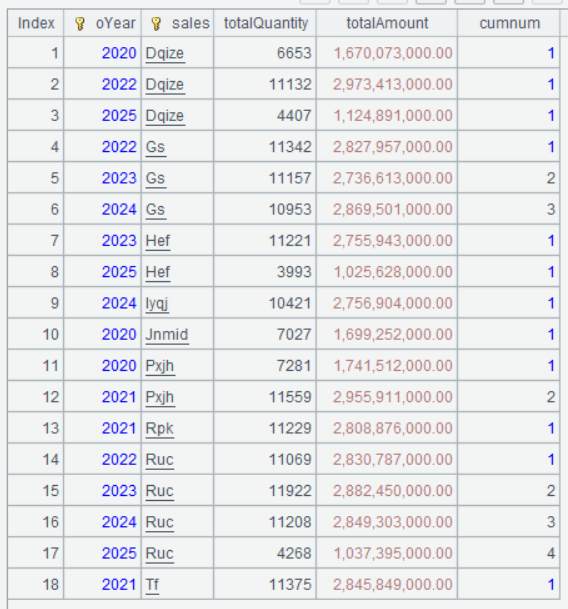The image size is (568, 609).
Task: Click oYear value 2025 in row 17
Action: coord(119,553)
